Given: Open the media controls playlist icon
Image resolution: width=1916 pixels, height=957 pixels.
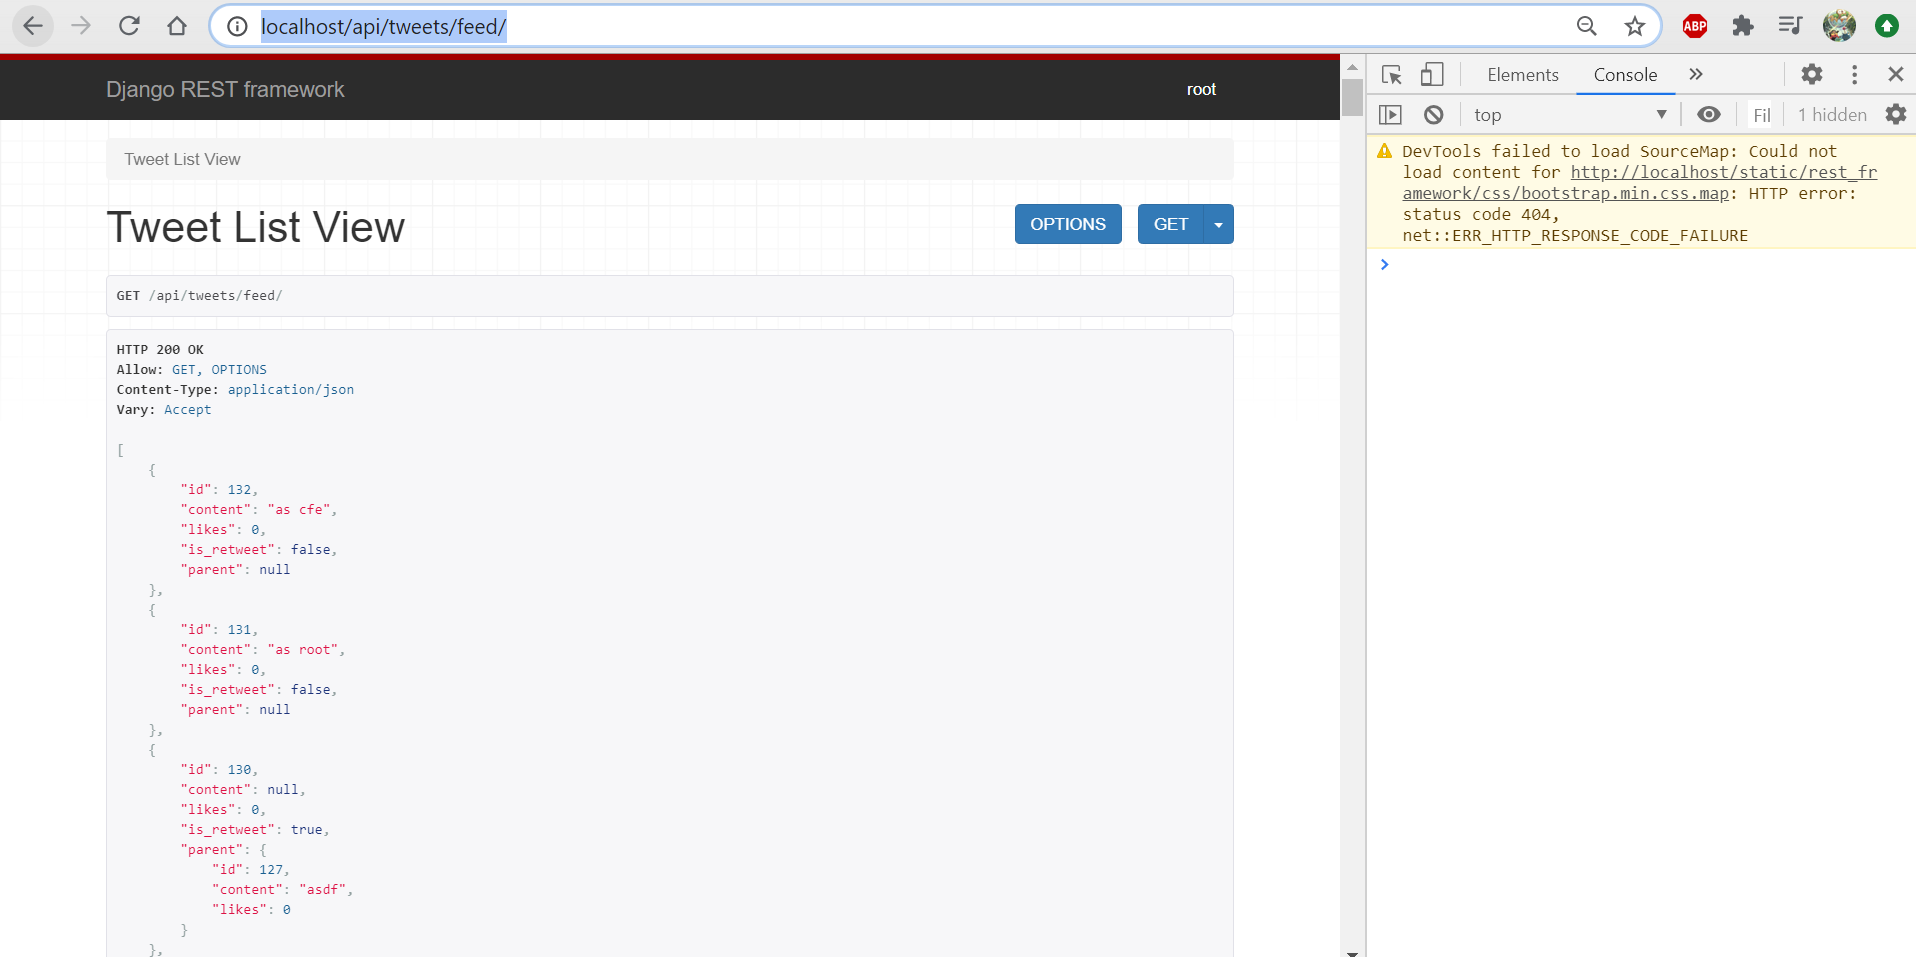Looking at the screenshot, I should tap(1791, 26).
